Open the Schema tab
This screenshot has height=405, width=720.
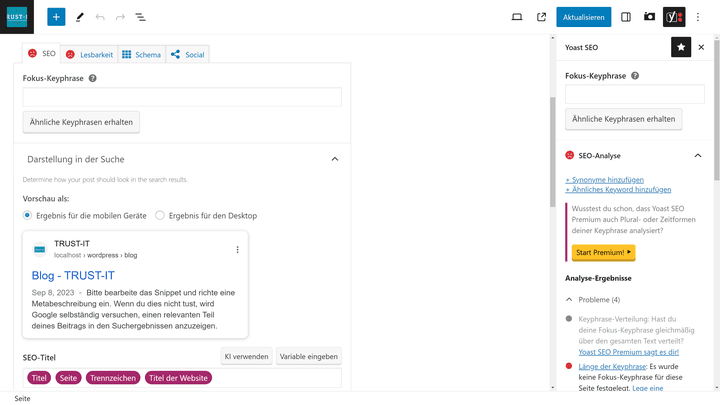[141, 55]
